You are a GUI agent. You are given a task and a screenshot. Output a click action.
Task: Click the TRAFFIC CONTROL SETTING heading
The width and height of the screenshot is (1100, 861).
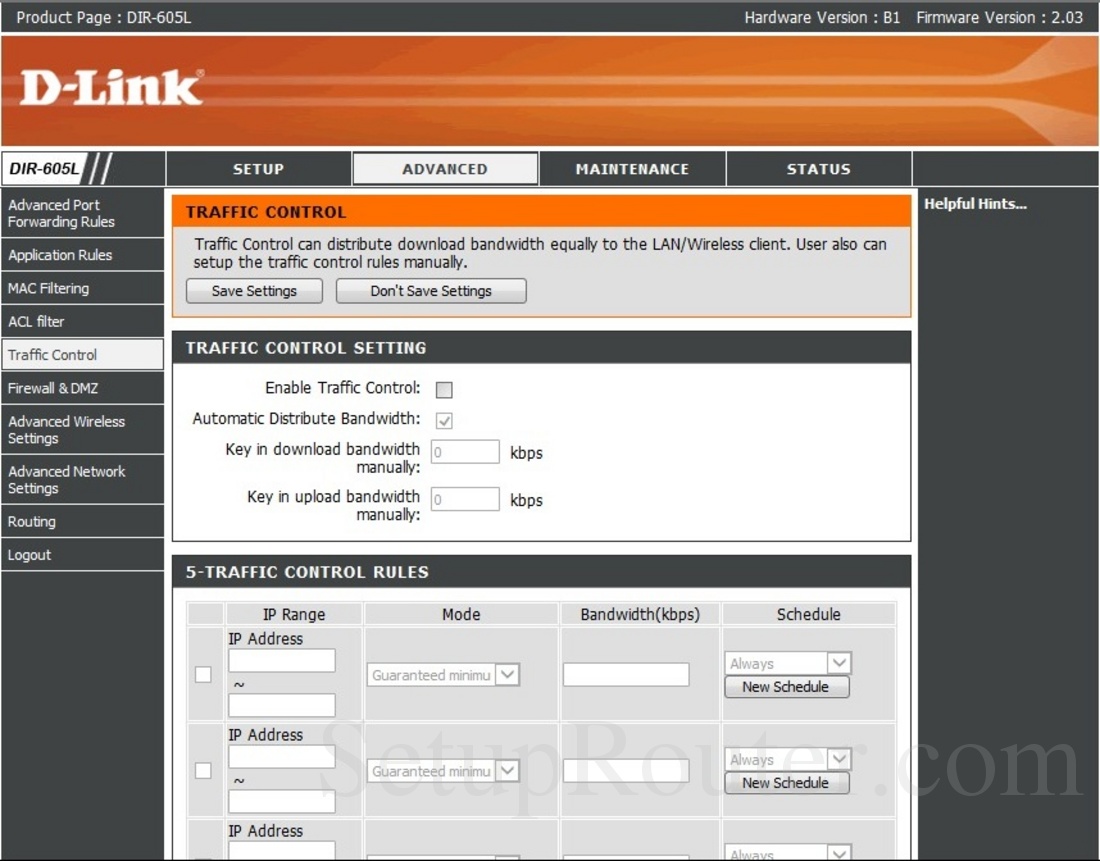306,348
